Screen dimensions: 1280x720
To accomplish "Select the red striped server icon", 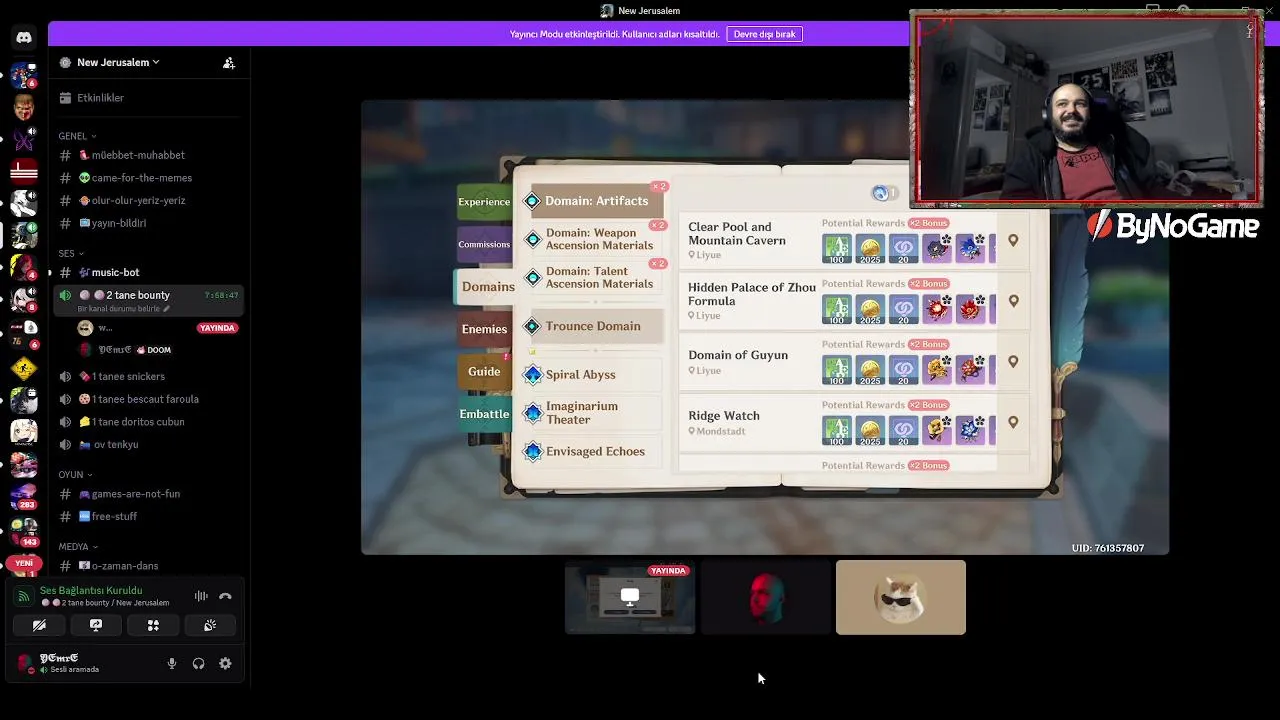I will [x=24, y=170].
